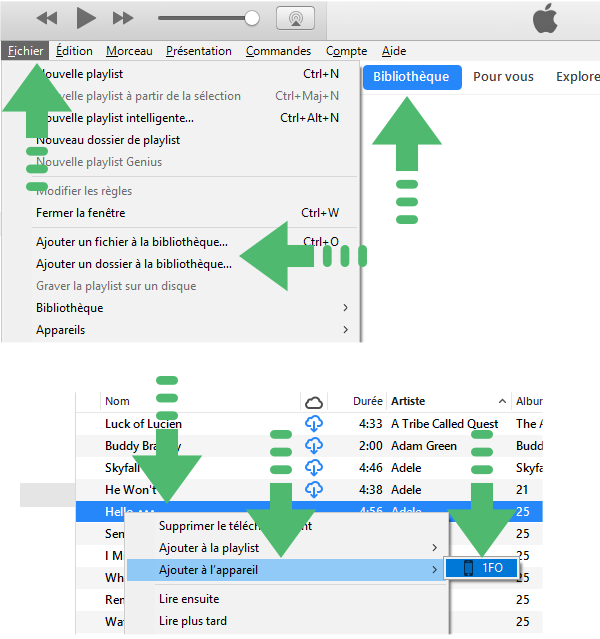Select the 1FO device in the submenu

click(481, 568)
